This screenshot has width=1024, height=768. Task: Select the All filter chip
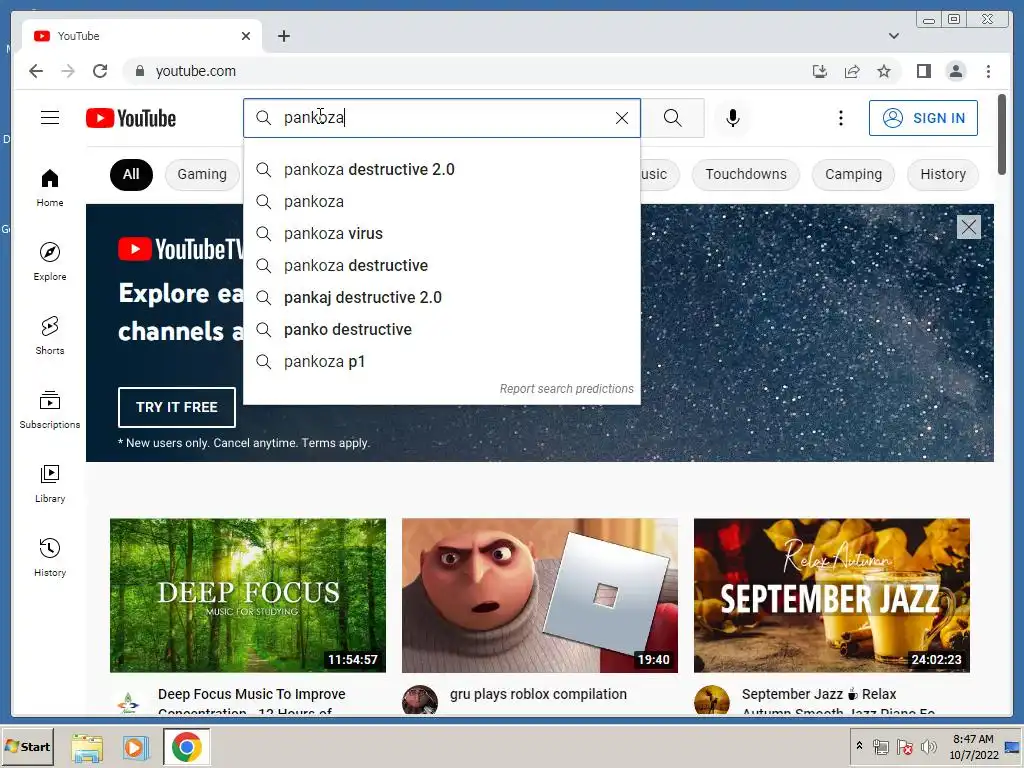pyautogui.click(x=131, y=174)
